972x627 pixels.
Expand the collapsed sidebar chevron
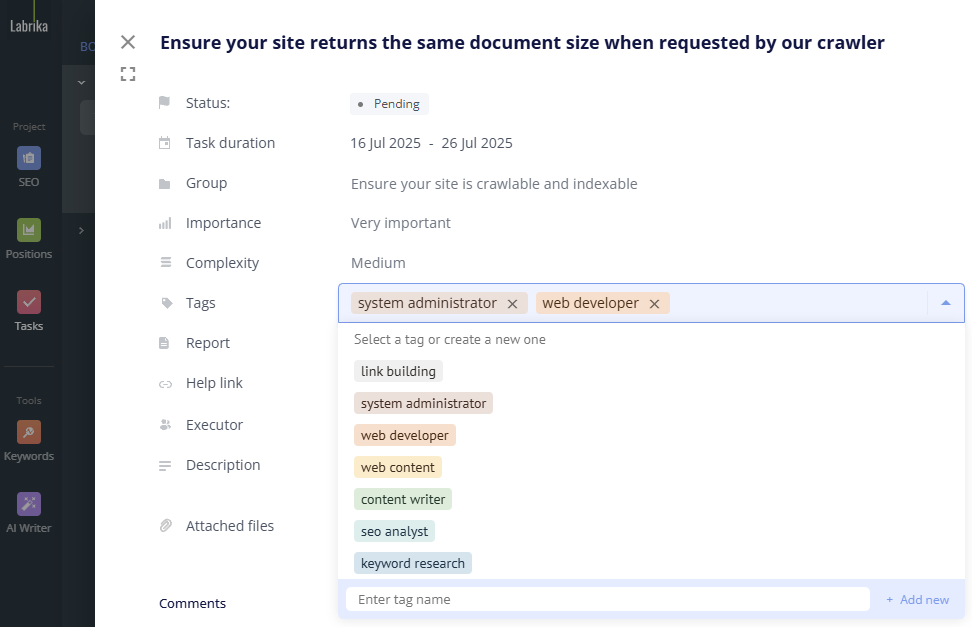[81, 231]
